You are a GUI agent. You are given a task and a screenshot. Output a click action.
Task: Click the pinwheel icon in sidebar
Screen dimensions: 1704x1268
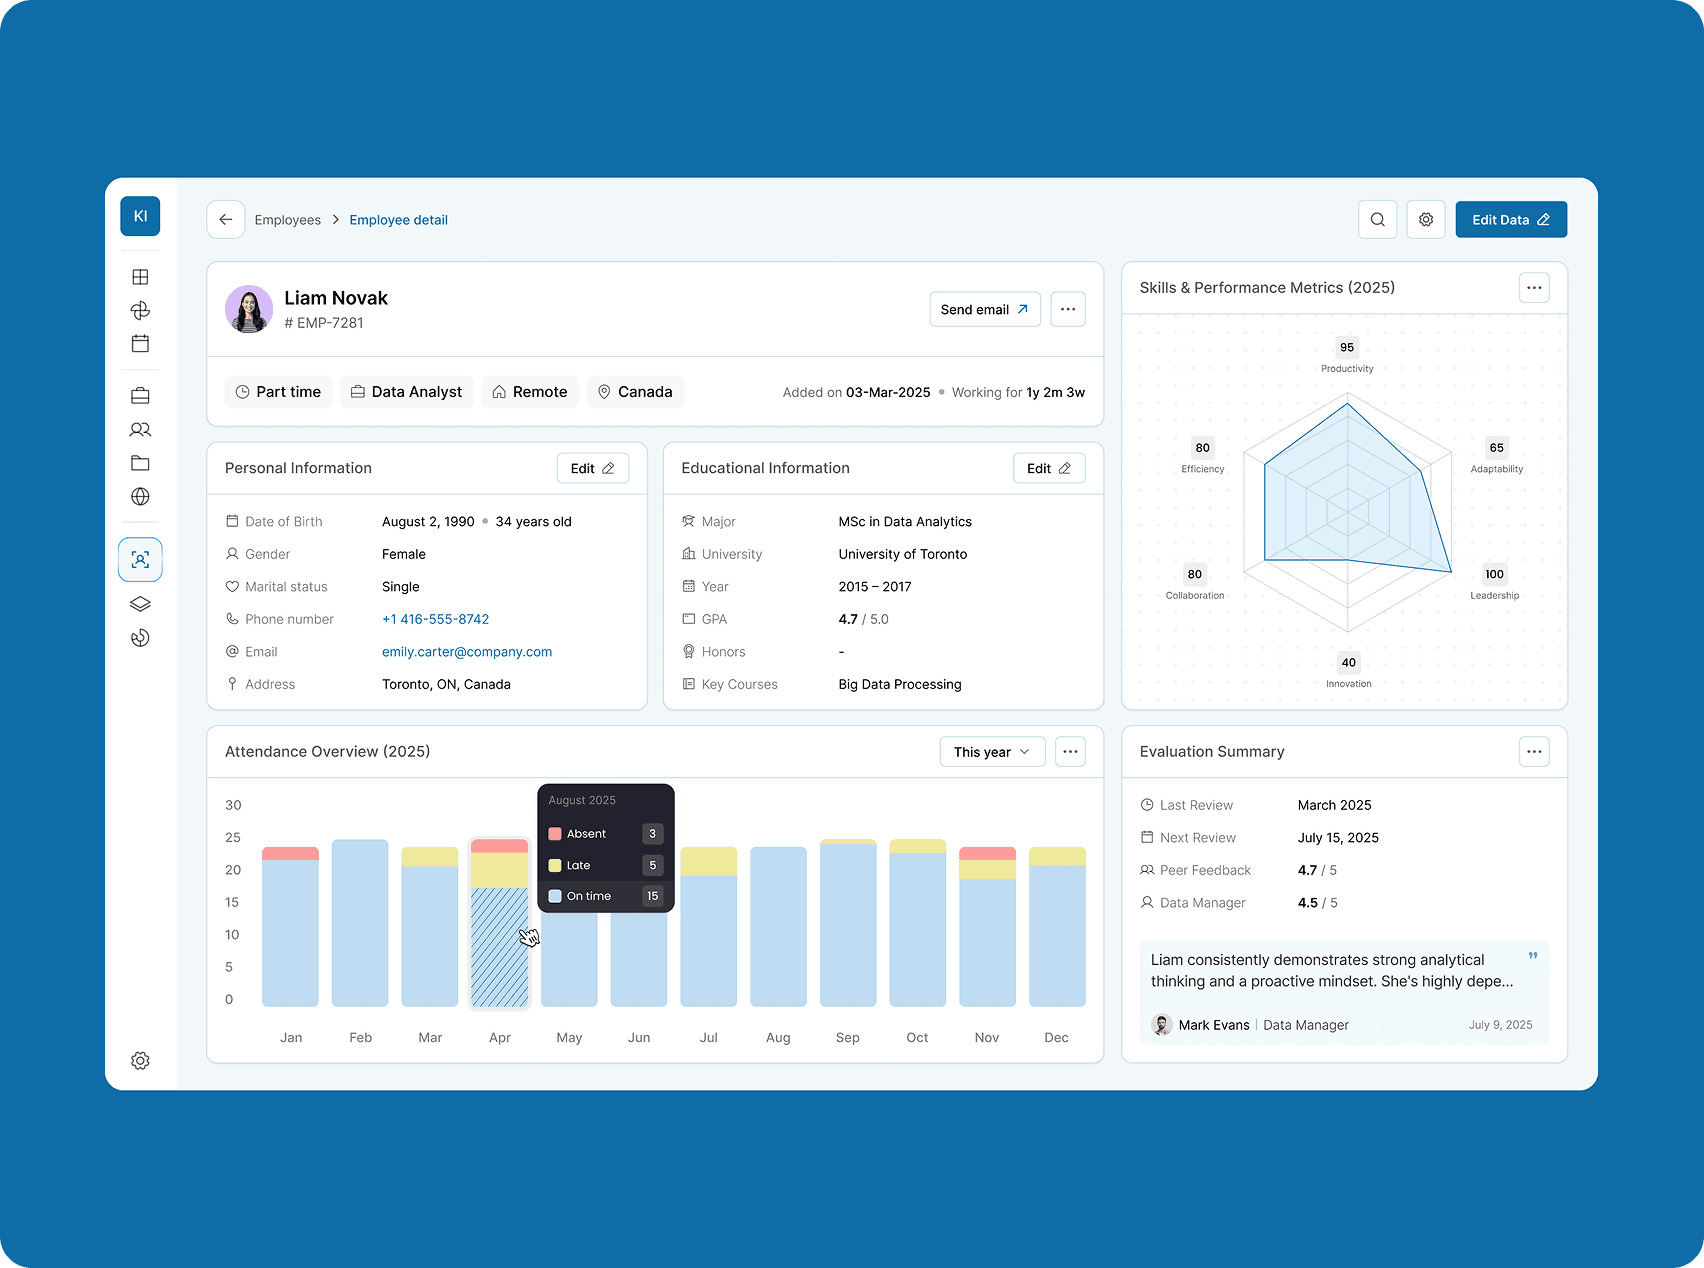tap(140, 310)
